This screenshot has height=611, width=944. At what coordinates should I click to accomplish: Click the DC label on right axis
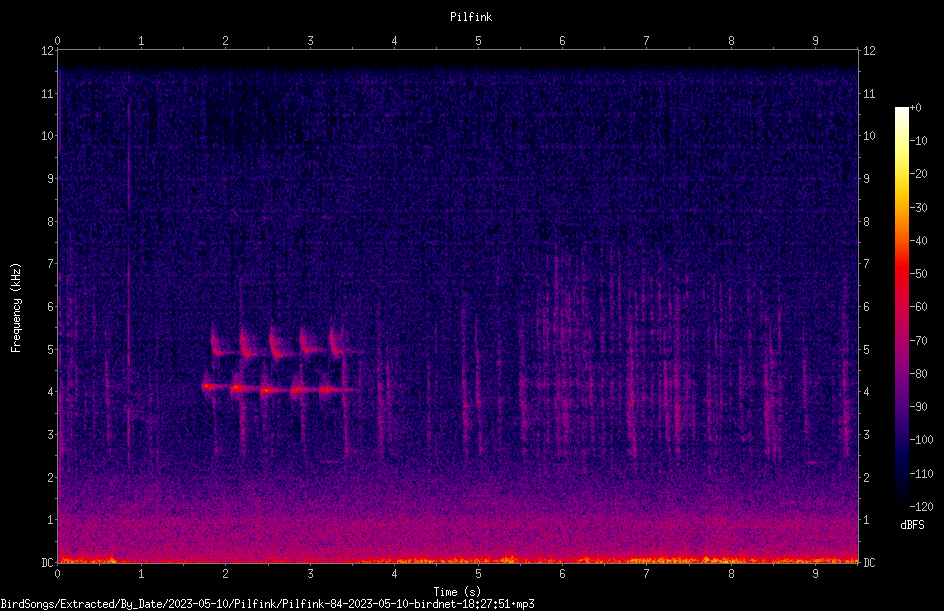coord(869,562)
